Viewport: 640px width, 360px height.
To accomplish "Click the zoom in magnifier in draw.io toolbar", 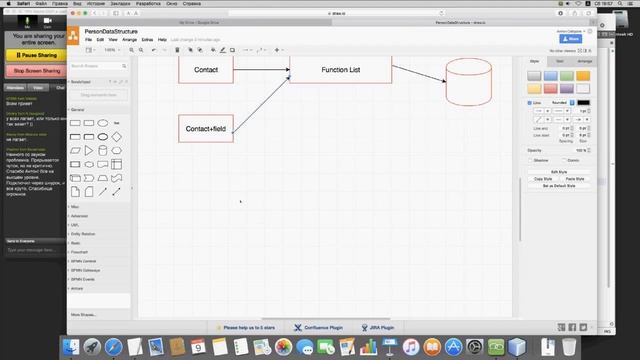I will [131, 50].
